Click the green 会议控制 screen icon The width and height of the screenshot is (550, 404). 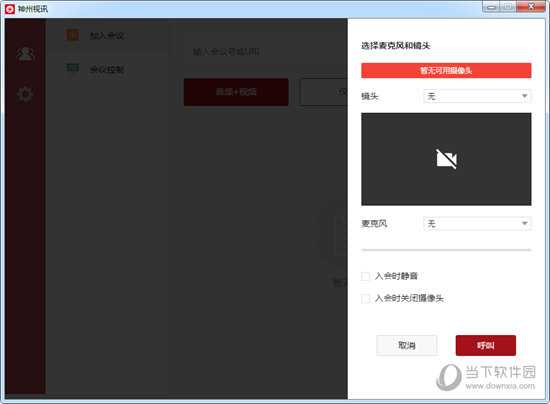coord(73,69)
